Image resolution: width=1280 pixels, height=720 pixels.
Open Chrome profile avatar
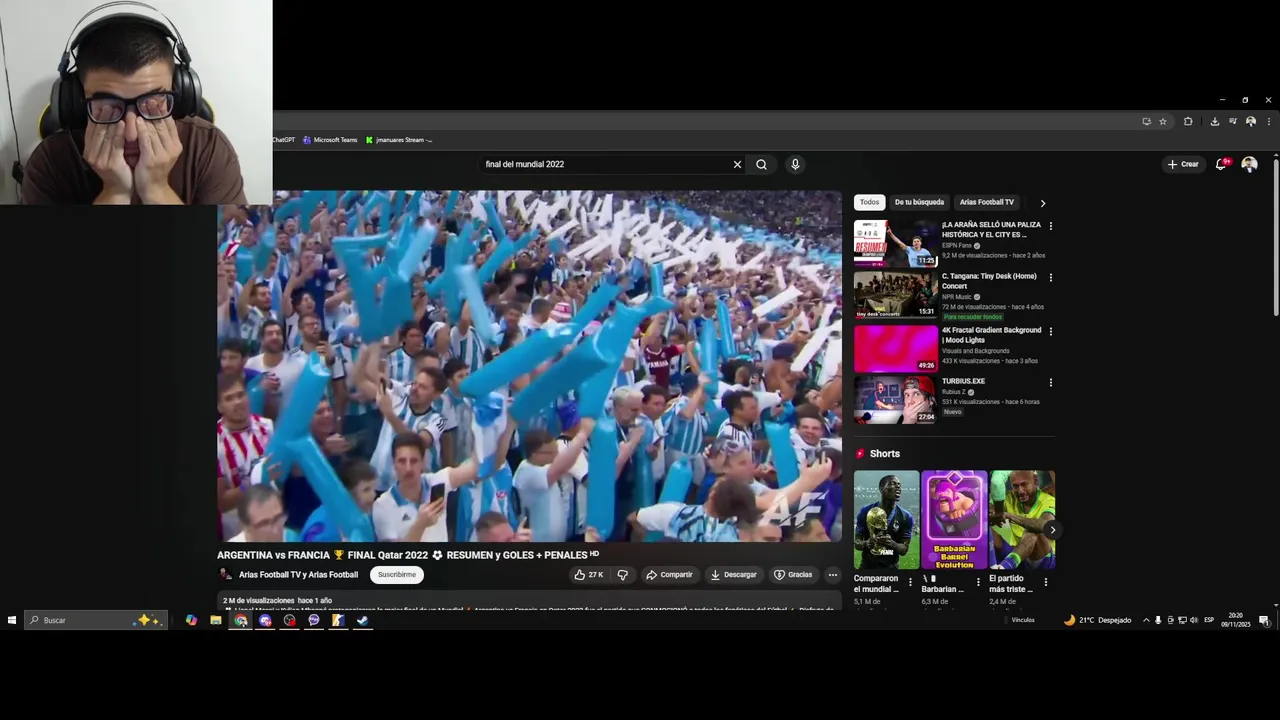pos(1251,121)
